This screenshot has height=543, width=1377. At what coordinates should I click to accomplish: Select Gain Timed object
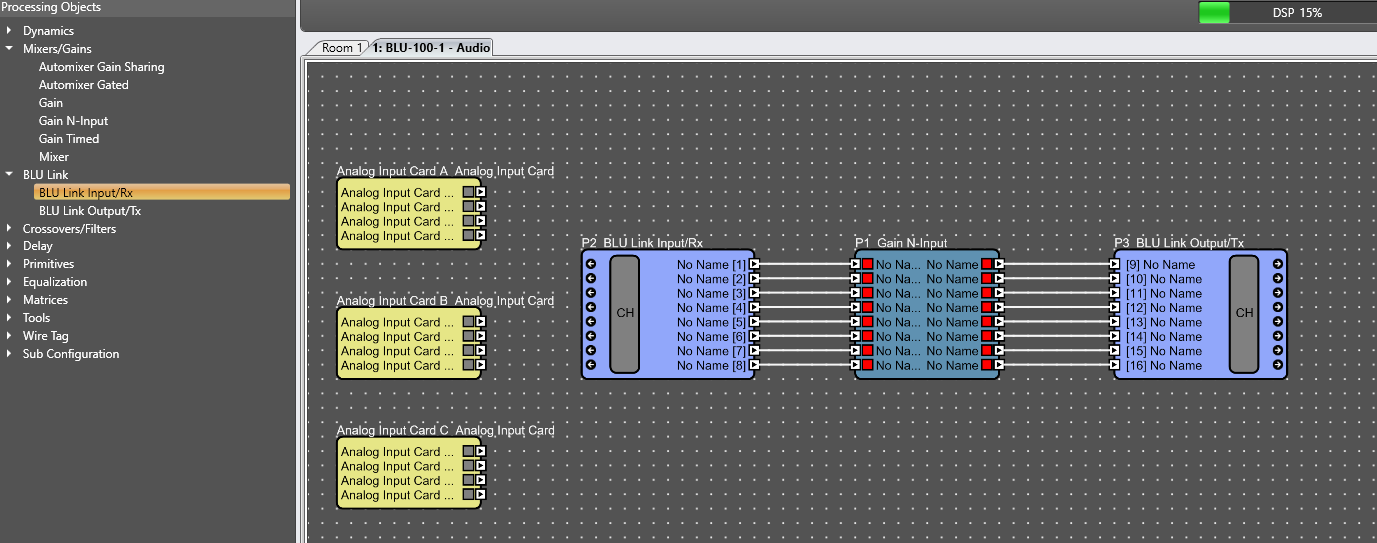69,139
